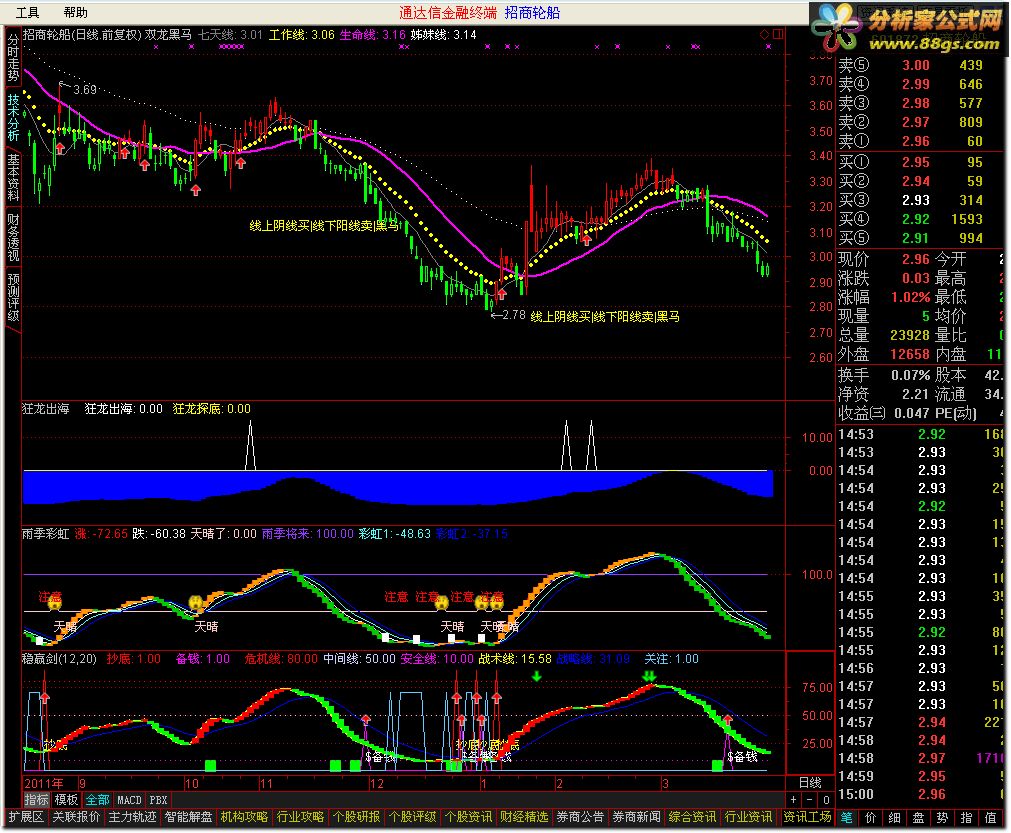Viewport: 1011px width, 833px height.
Task: Select the 细 panel tab
Action: tap(894, 818)
